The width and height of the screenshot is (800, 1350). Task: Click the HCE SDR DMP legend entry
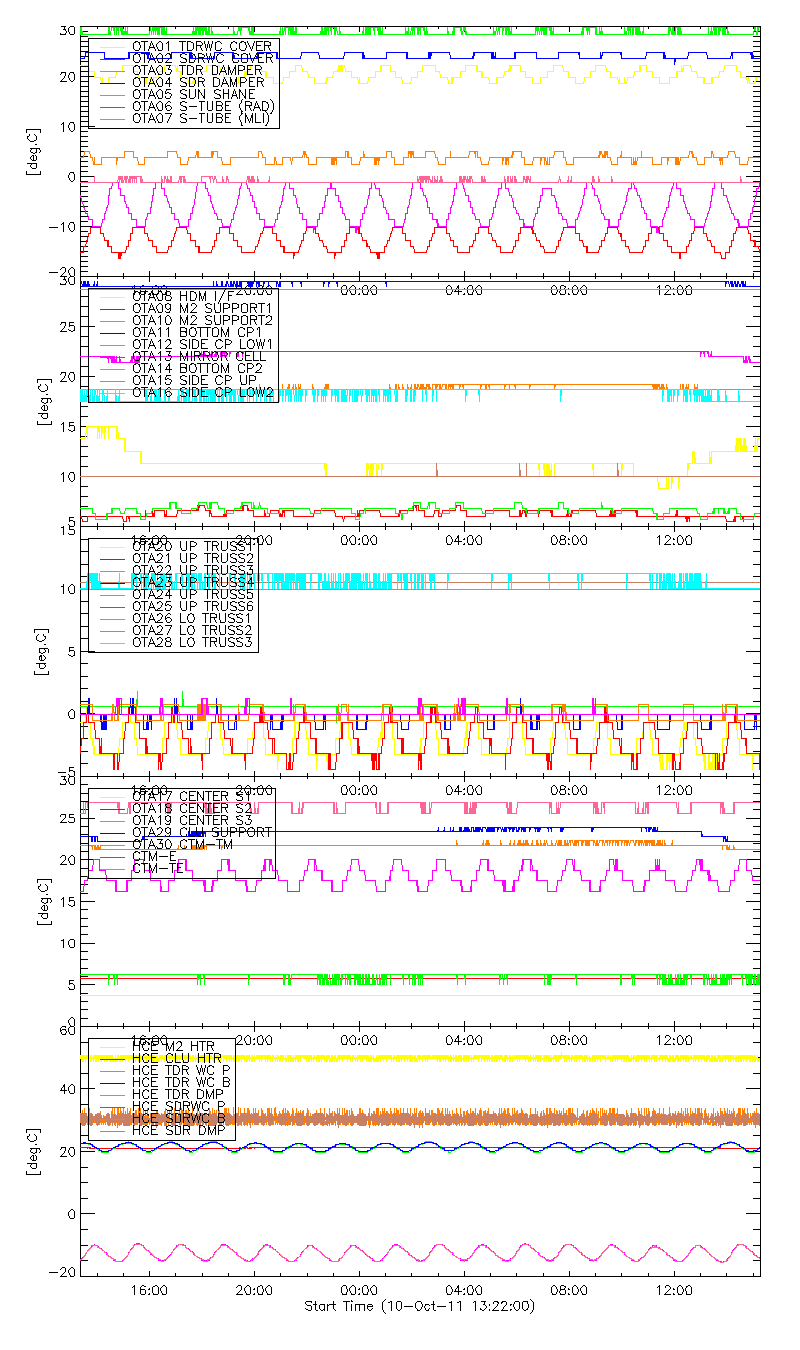180,1130
